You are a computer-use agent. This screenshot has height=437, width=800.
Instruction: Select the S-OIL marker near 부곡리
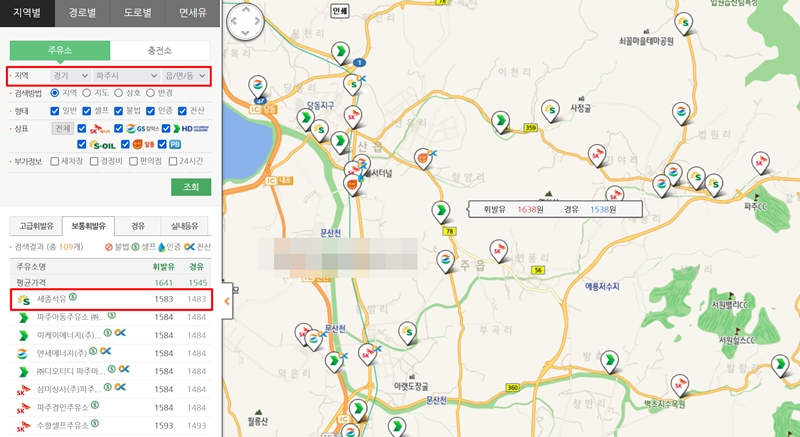(x=407, y=332)
